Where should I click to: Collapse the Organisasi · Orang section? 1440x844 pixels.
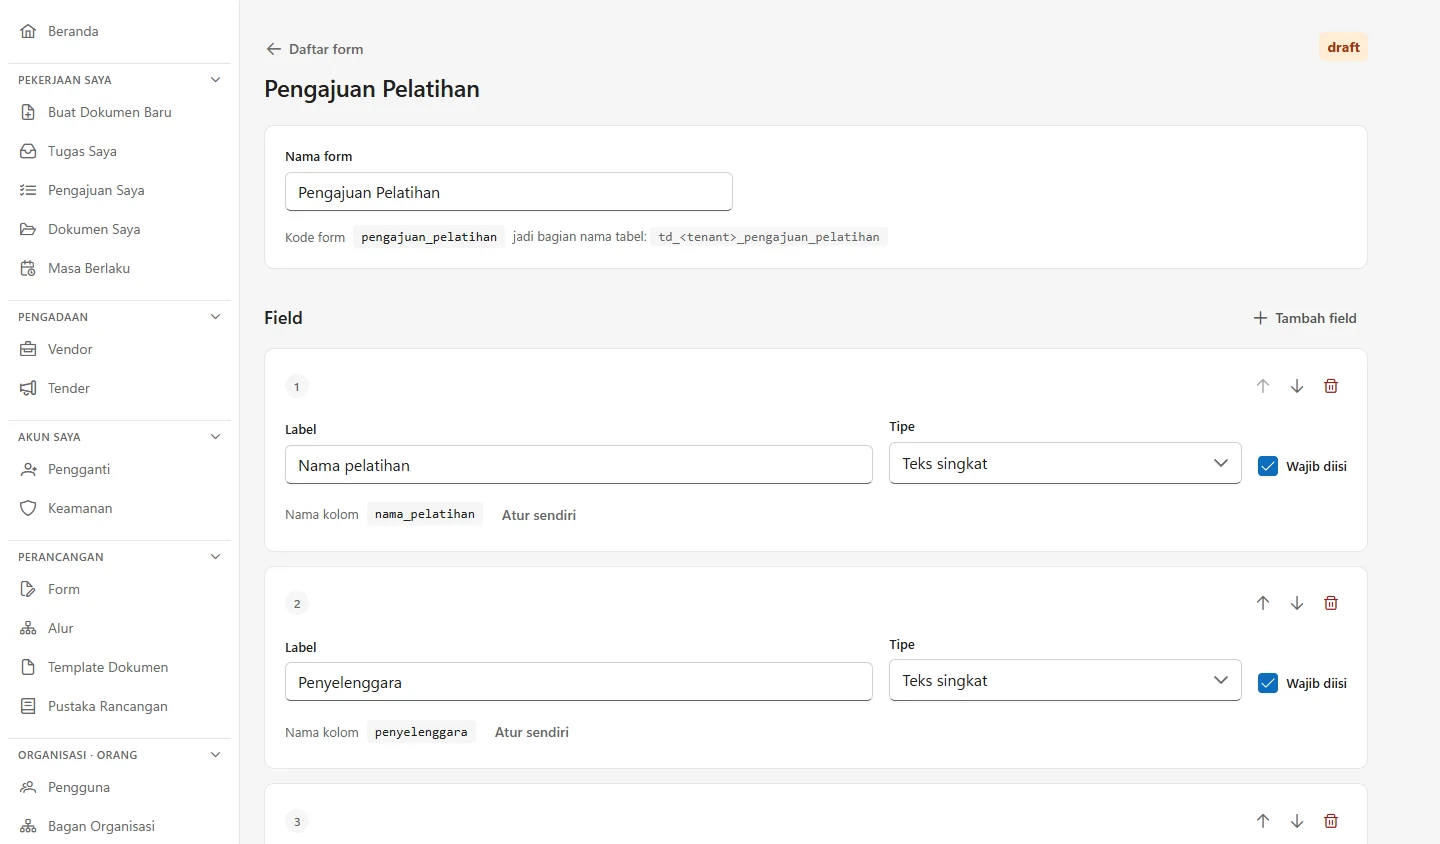point(215,755)
